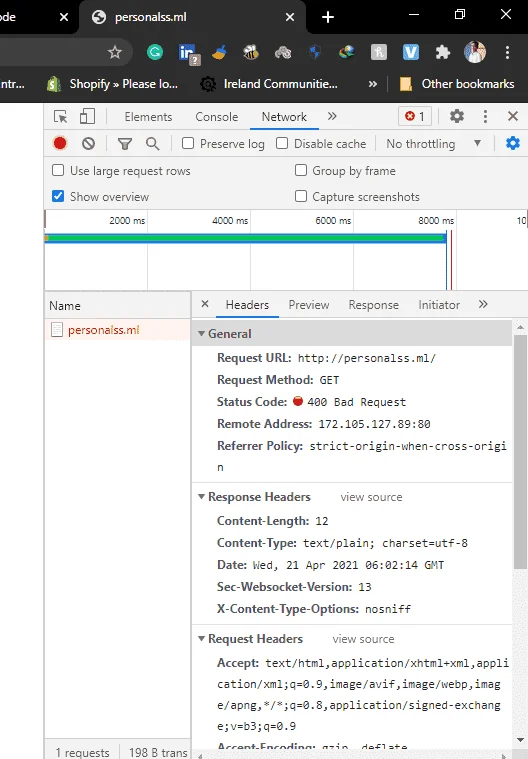
Task: Open the Chrome profile avatar
Action: point(475,52)
